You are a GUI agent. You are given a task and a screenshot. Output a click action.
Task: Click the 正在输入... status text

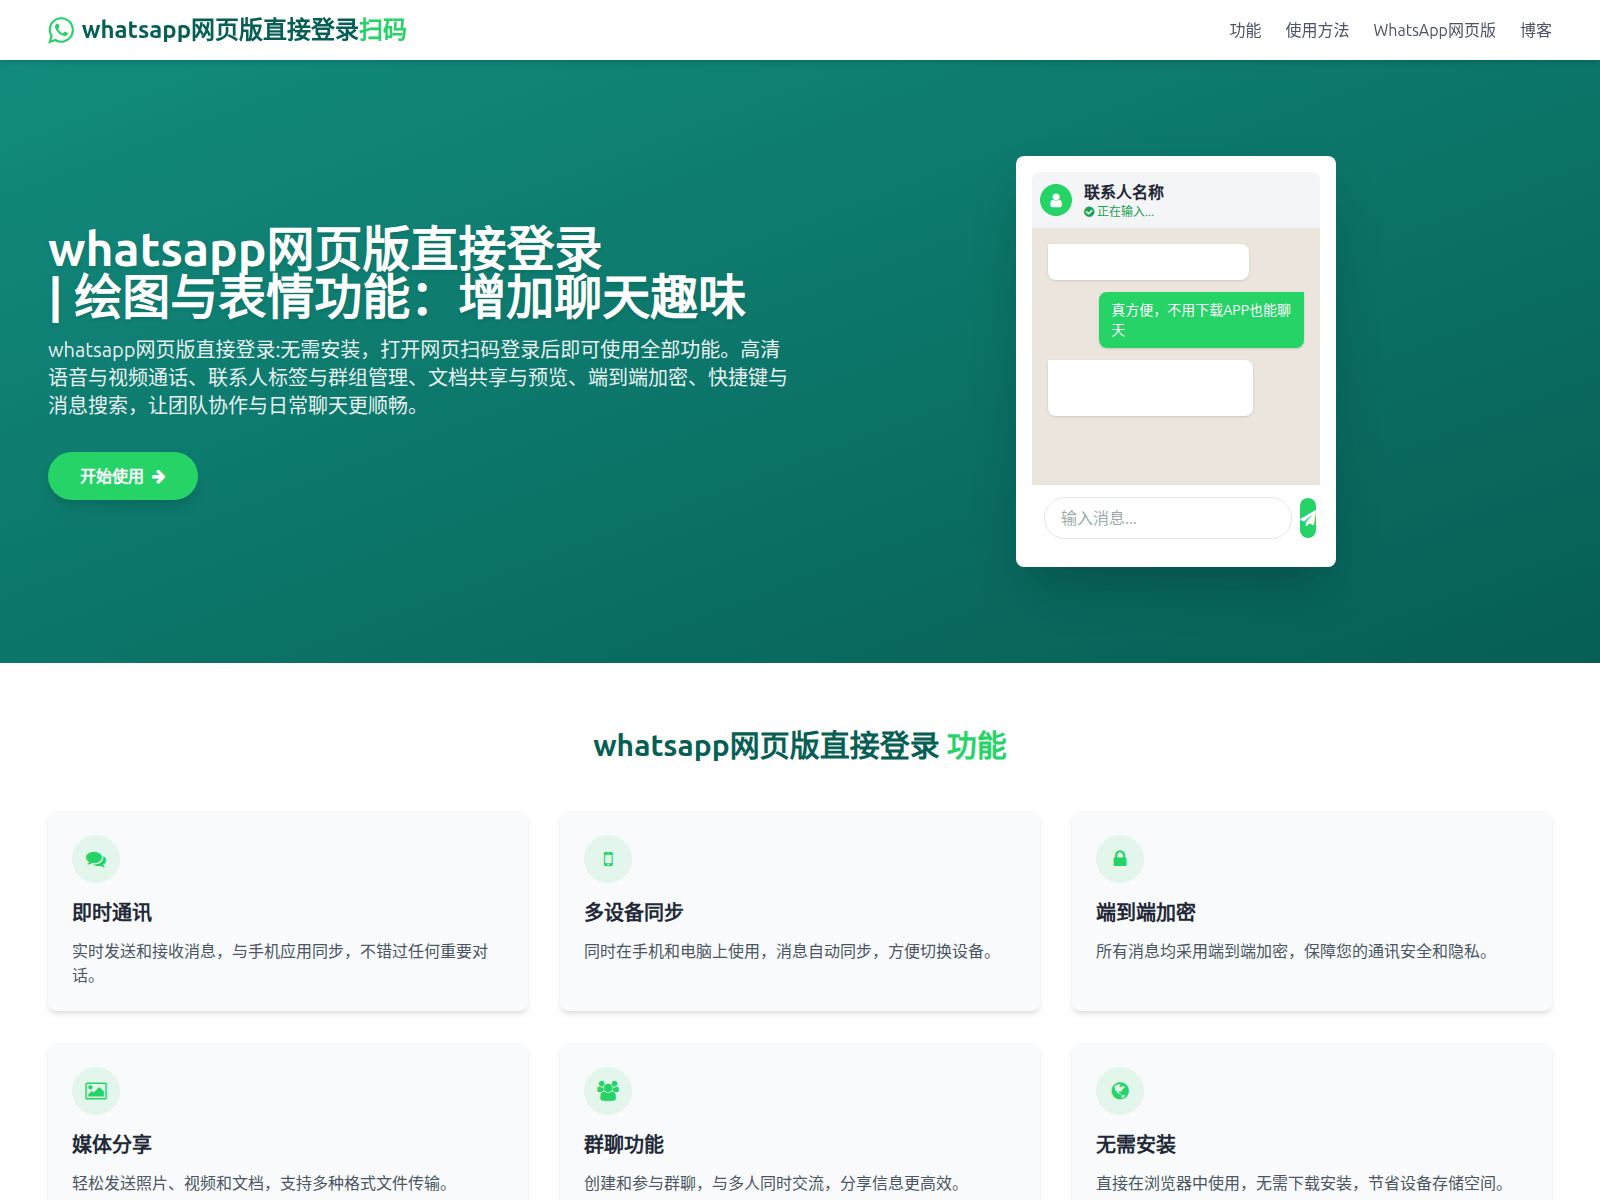point(1125,211)
